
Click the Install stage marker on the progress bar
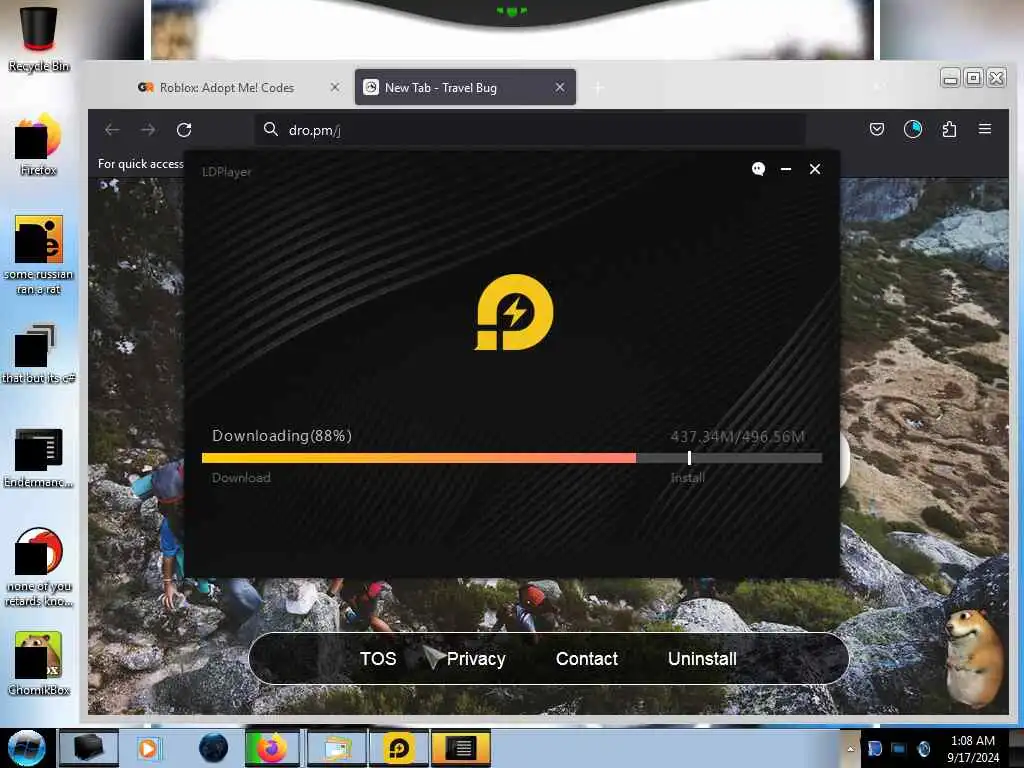[x=690, y=458]
